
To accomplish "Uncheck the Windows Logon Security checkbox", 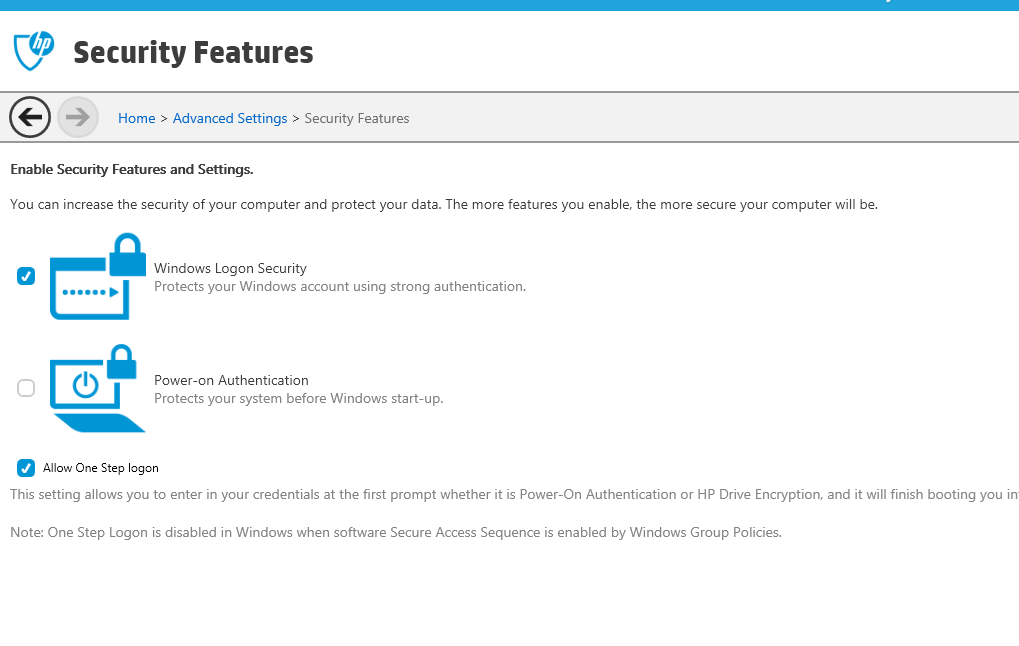I will click(x=26, y=276).
